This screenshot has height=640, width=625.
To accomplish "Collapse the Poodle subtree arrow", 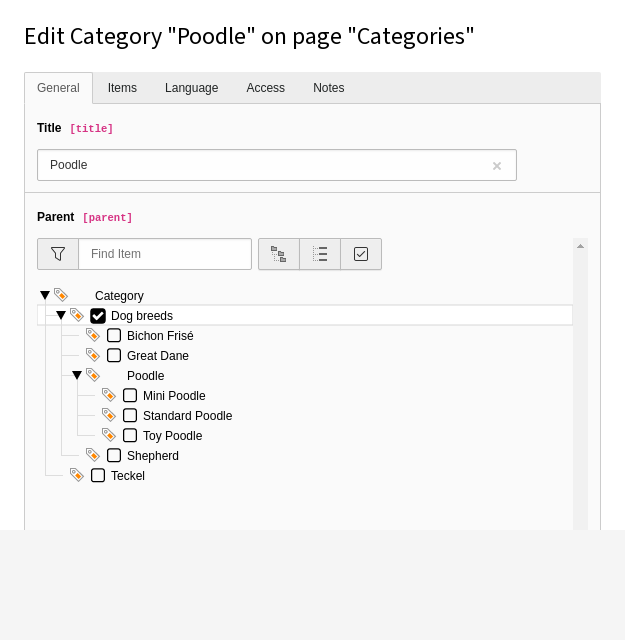I will [77, 376].
